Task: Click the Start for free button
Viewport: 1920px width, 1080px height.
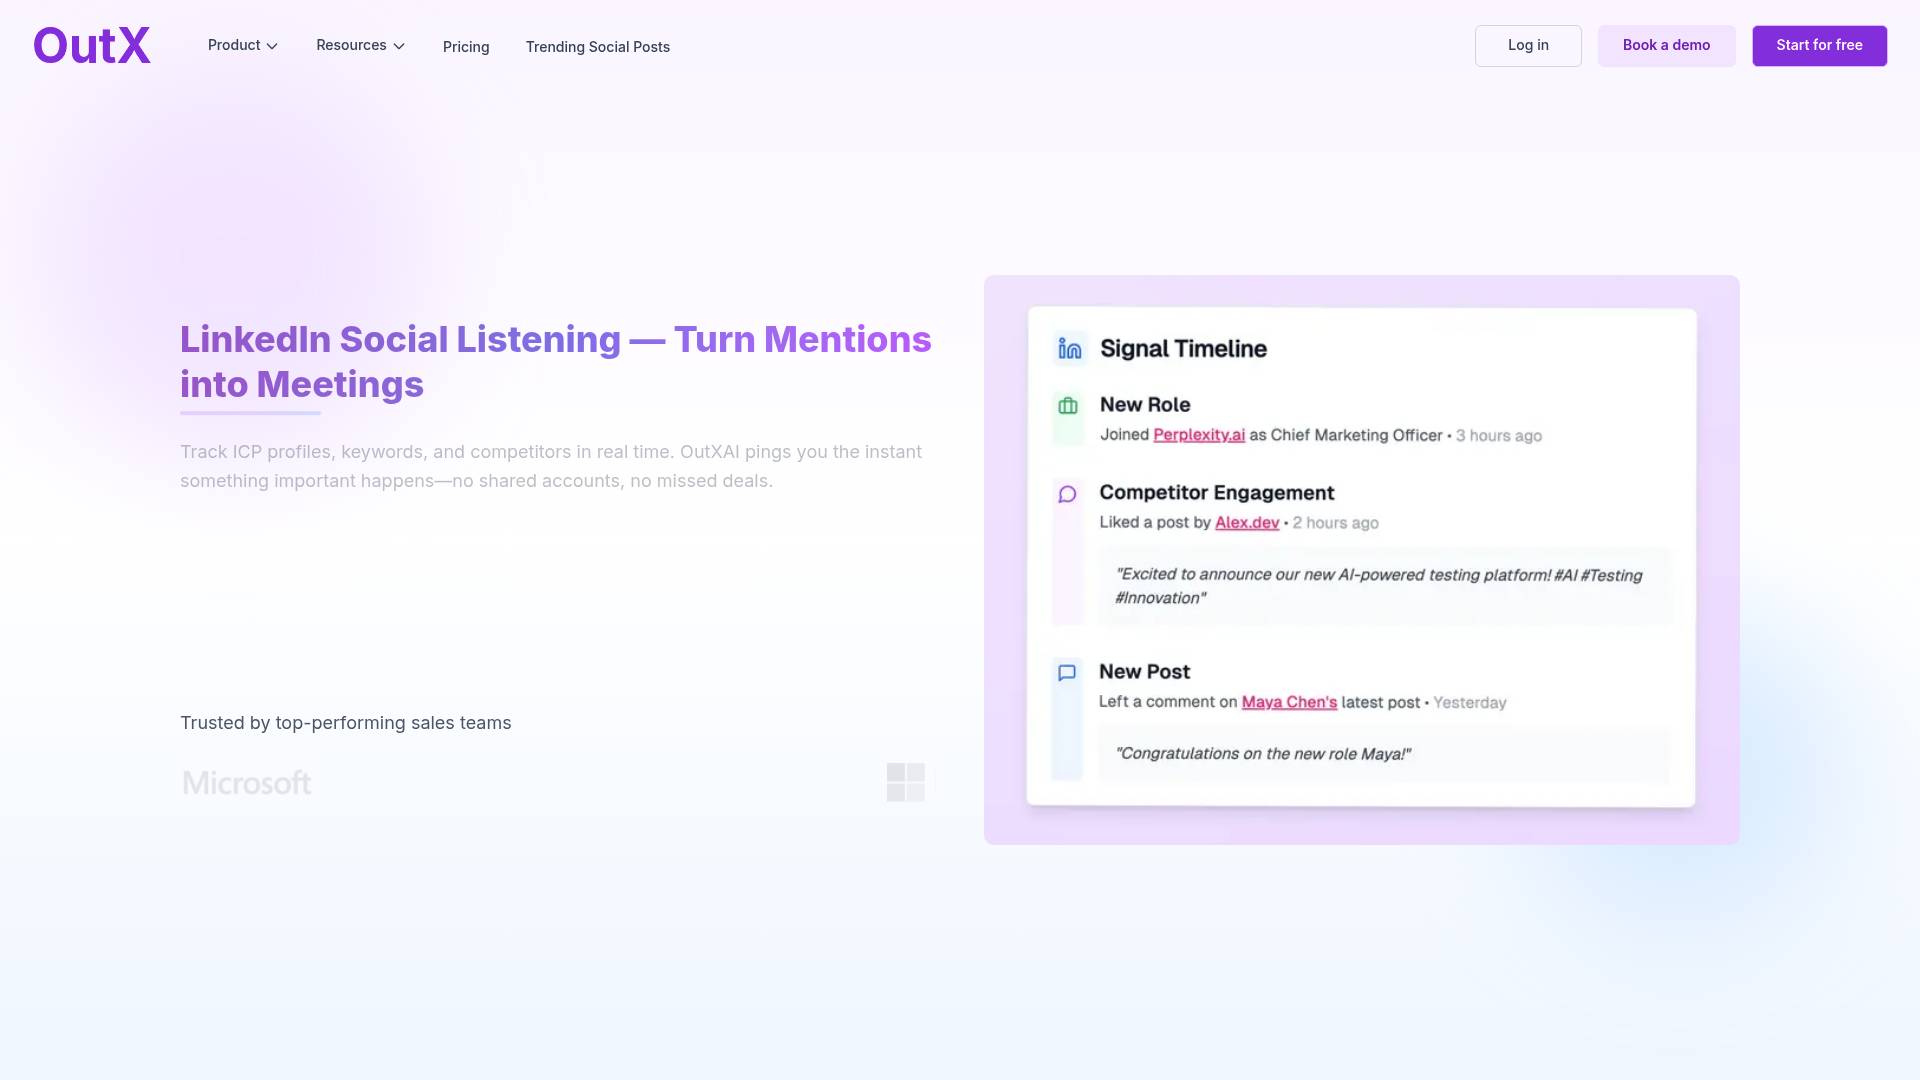Action: [1819, 46]
